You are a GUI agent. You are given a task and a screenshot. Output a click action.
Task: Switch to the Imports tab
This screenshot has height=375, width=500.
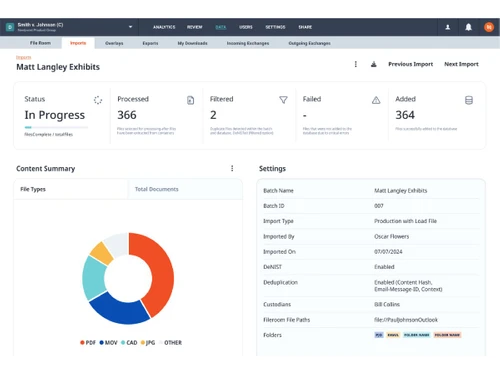tap(78, 43)
